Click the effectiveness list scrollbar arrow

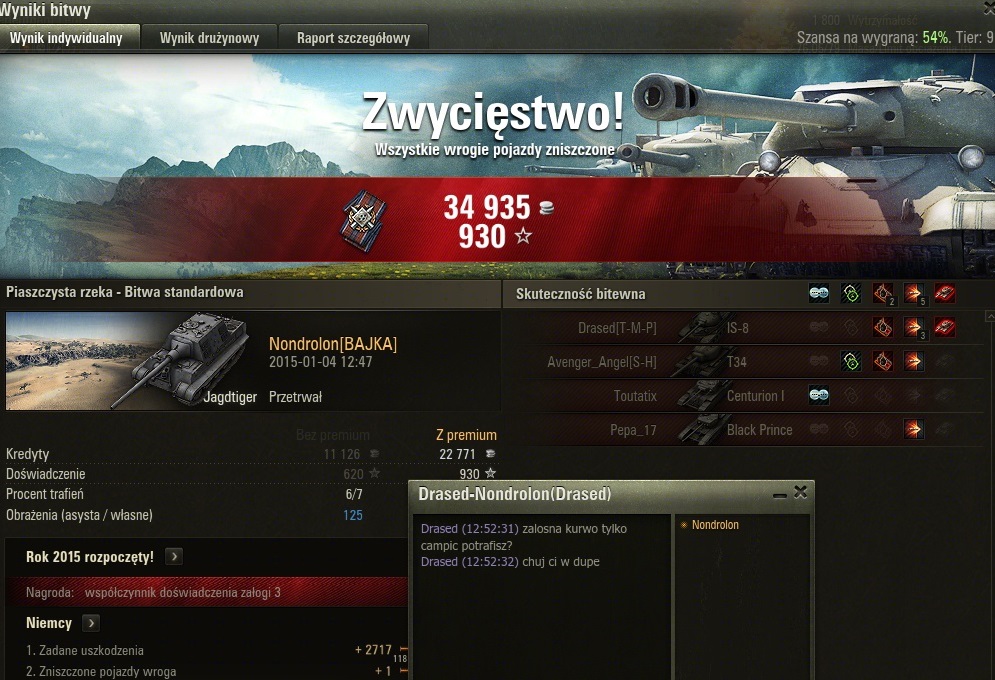coord(989,315)
